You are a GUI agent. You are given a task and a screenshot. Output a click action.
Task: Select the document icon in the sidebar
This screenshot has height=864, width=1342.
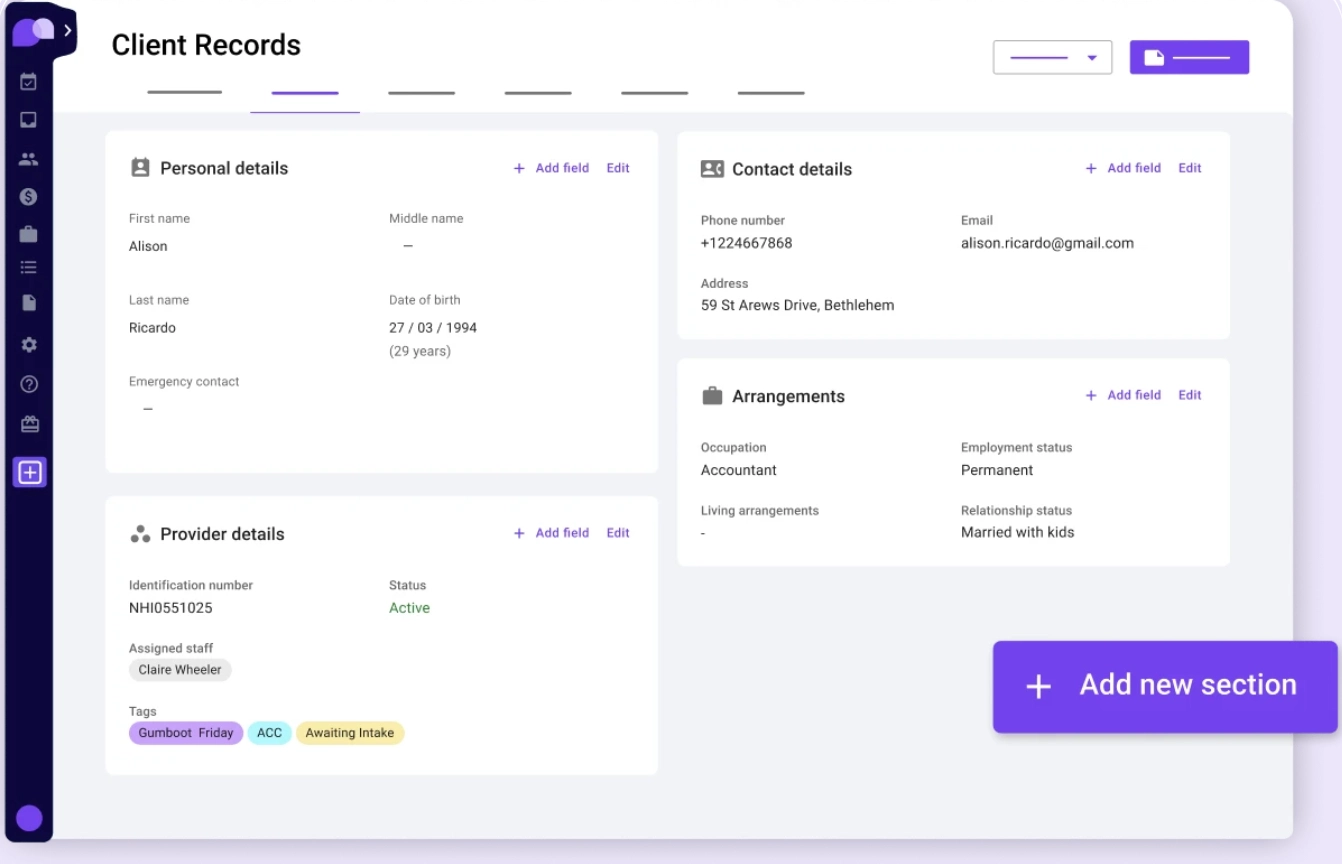[28, 302]
